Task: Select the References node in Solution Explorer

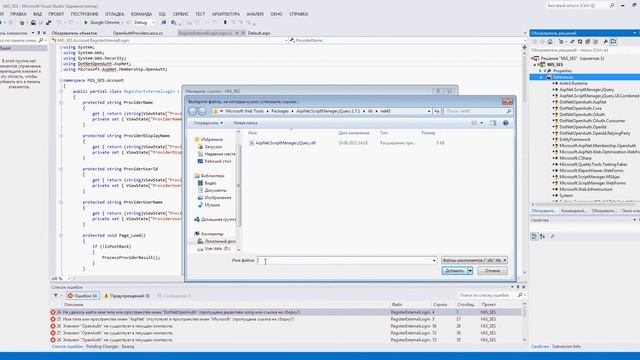Action: (x=563, y=77)
